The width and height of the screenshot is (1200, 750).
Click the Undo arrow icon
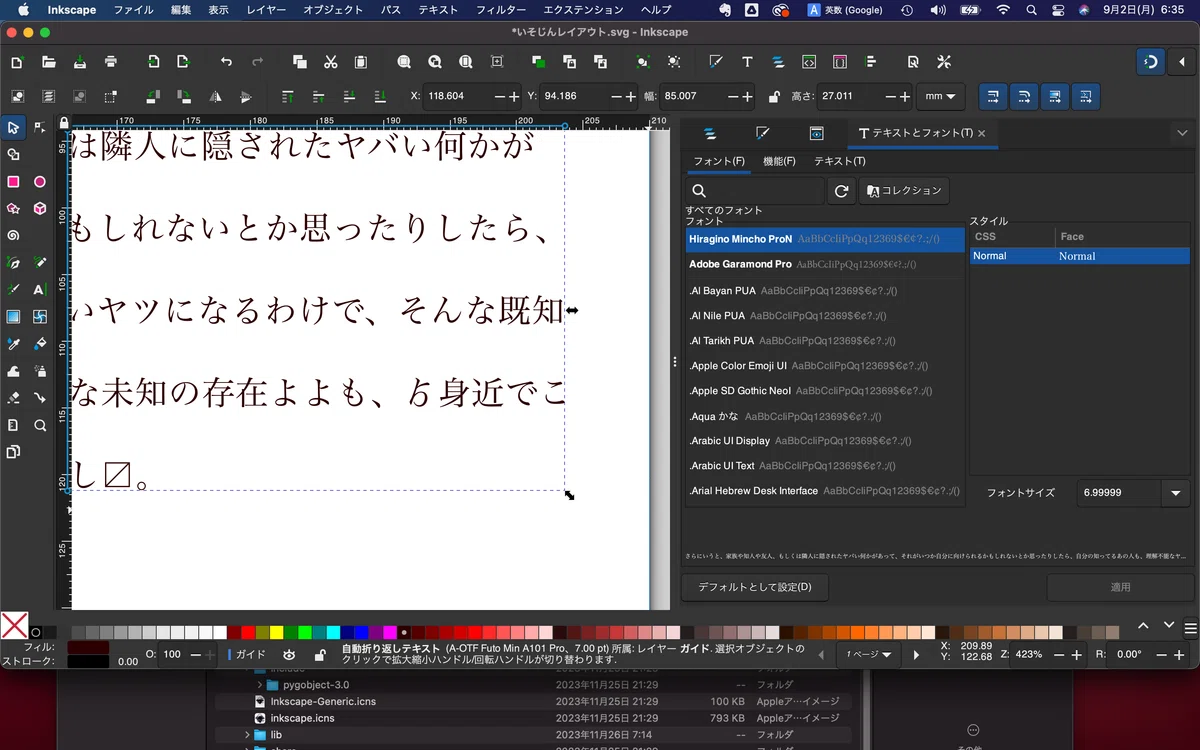(226, 62)
